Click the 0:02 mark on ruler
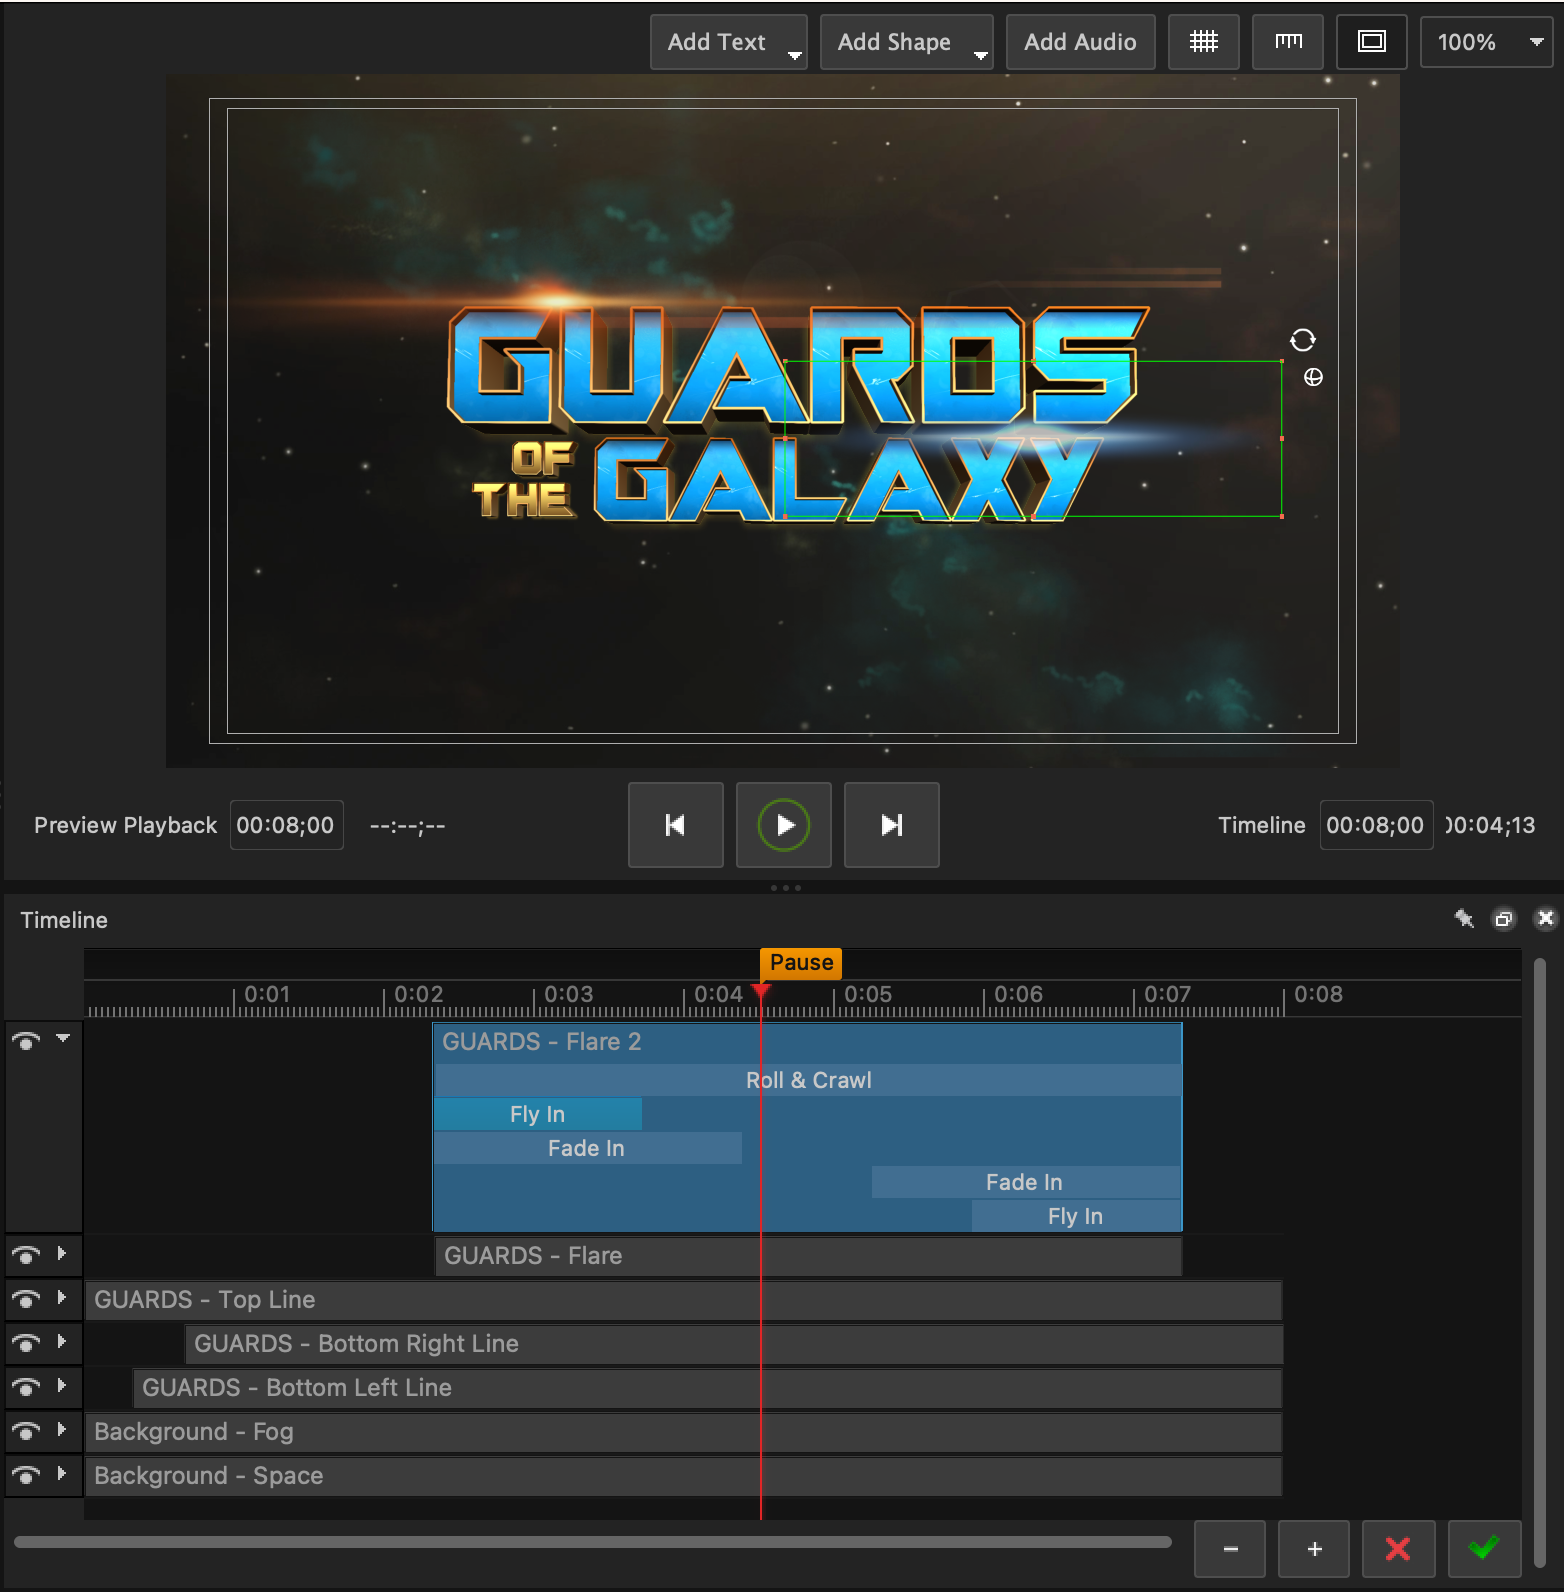 [x=418, y=995]
